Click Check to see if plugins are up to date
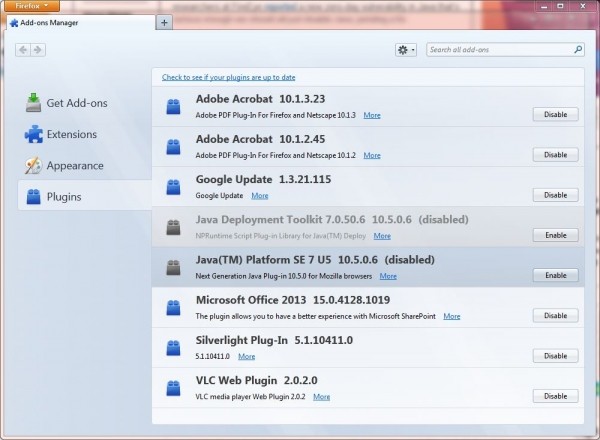 click(228, 77)
